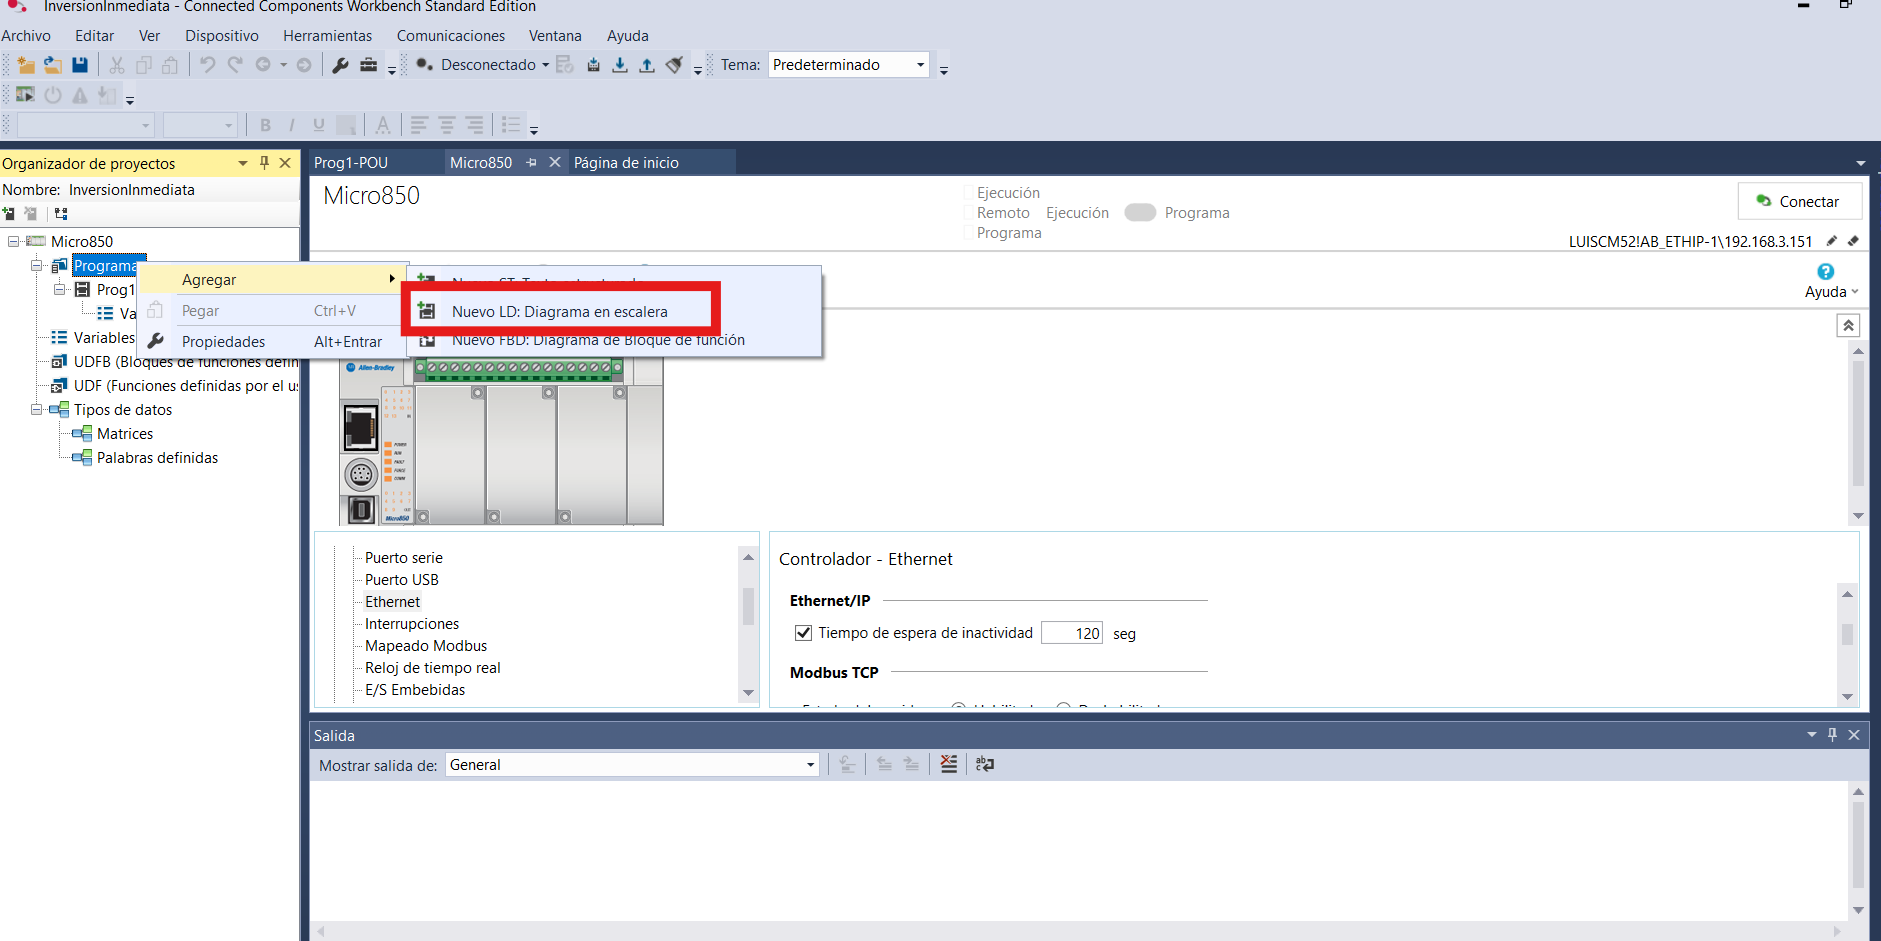Screen dimensions: 1881x941
Task: Click the Upload from controller arrow icon
Action: pos(647,65)
